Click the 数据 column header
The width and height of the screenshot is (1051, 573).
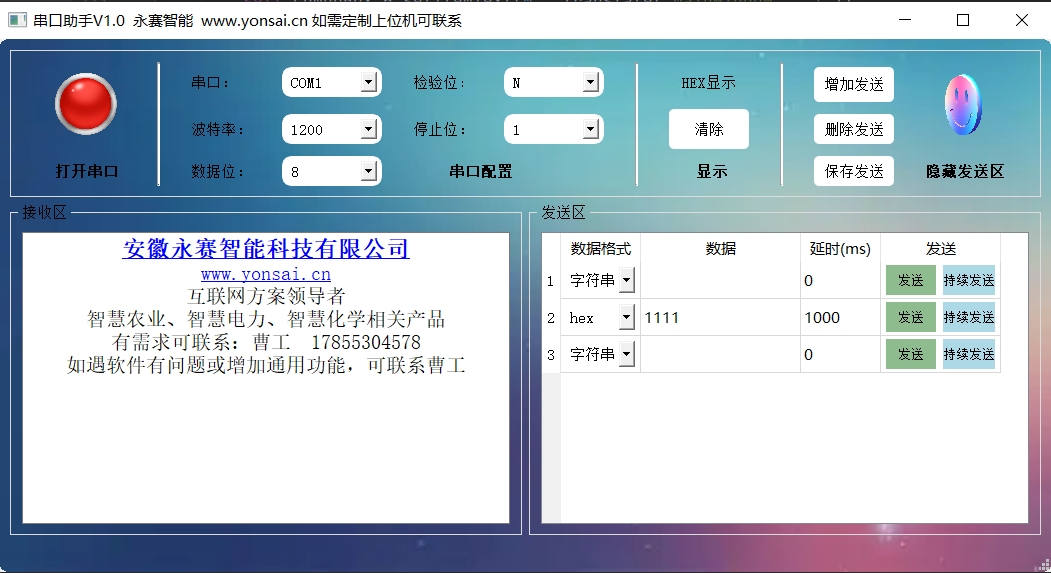(720, 249)
